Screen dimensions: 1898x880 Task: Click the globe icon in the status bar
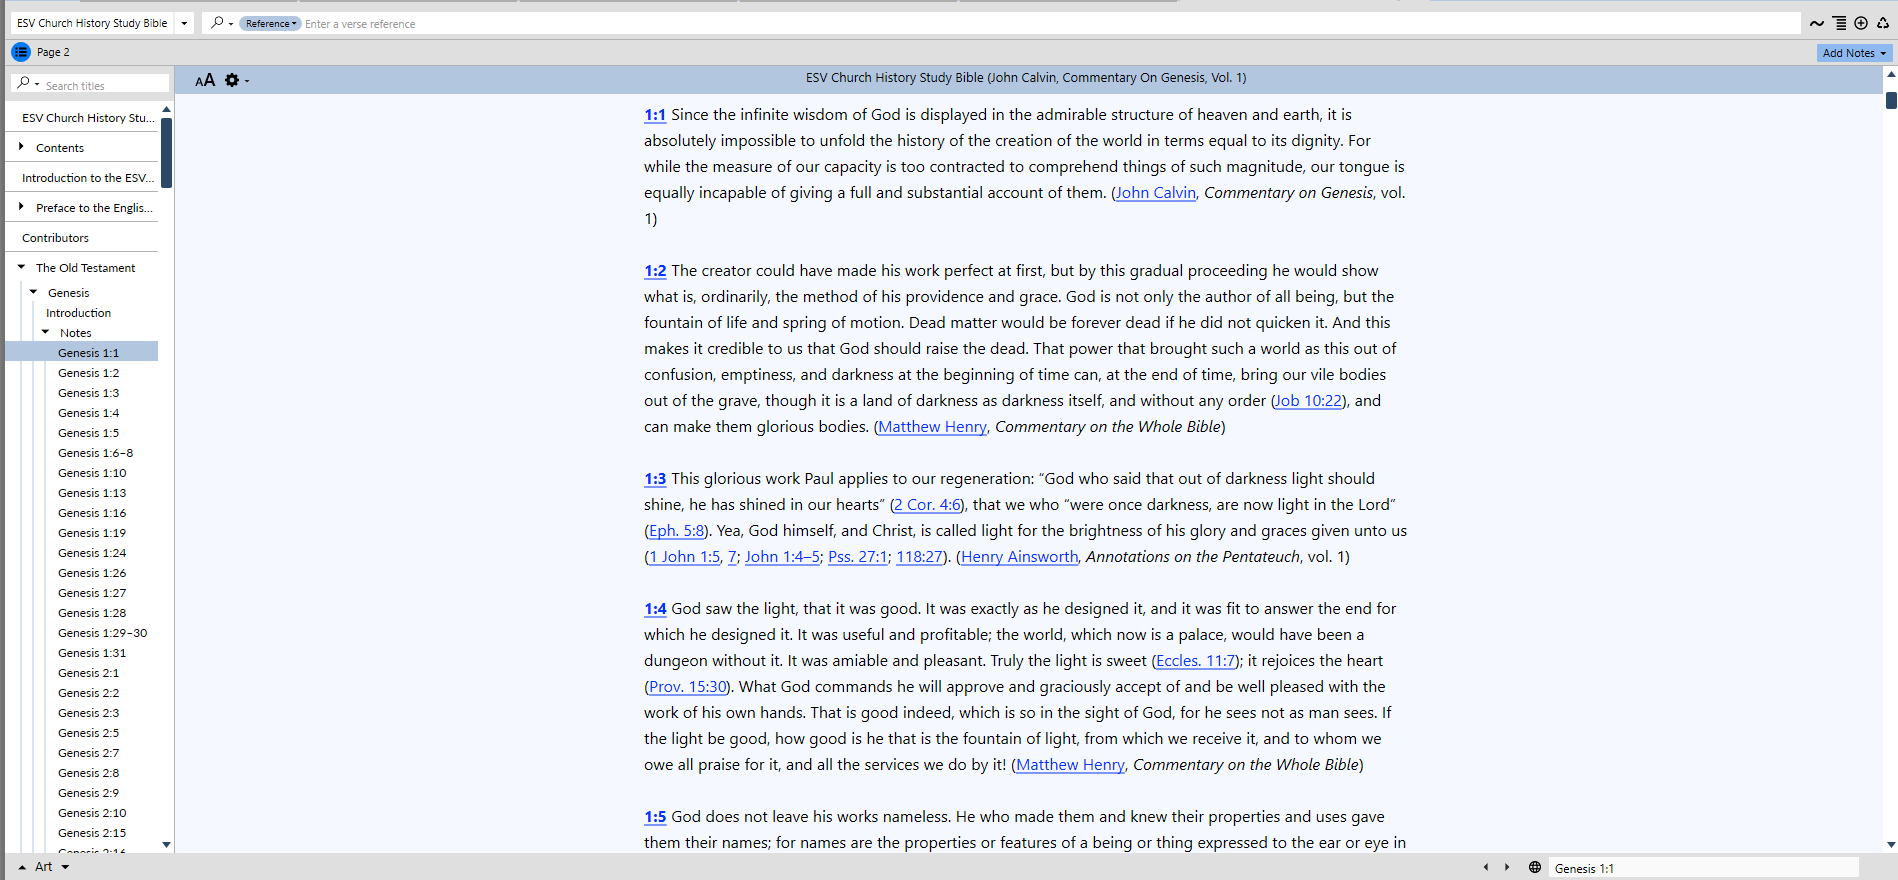click(1535, 867)
